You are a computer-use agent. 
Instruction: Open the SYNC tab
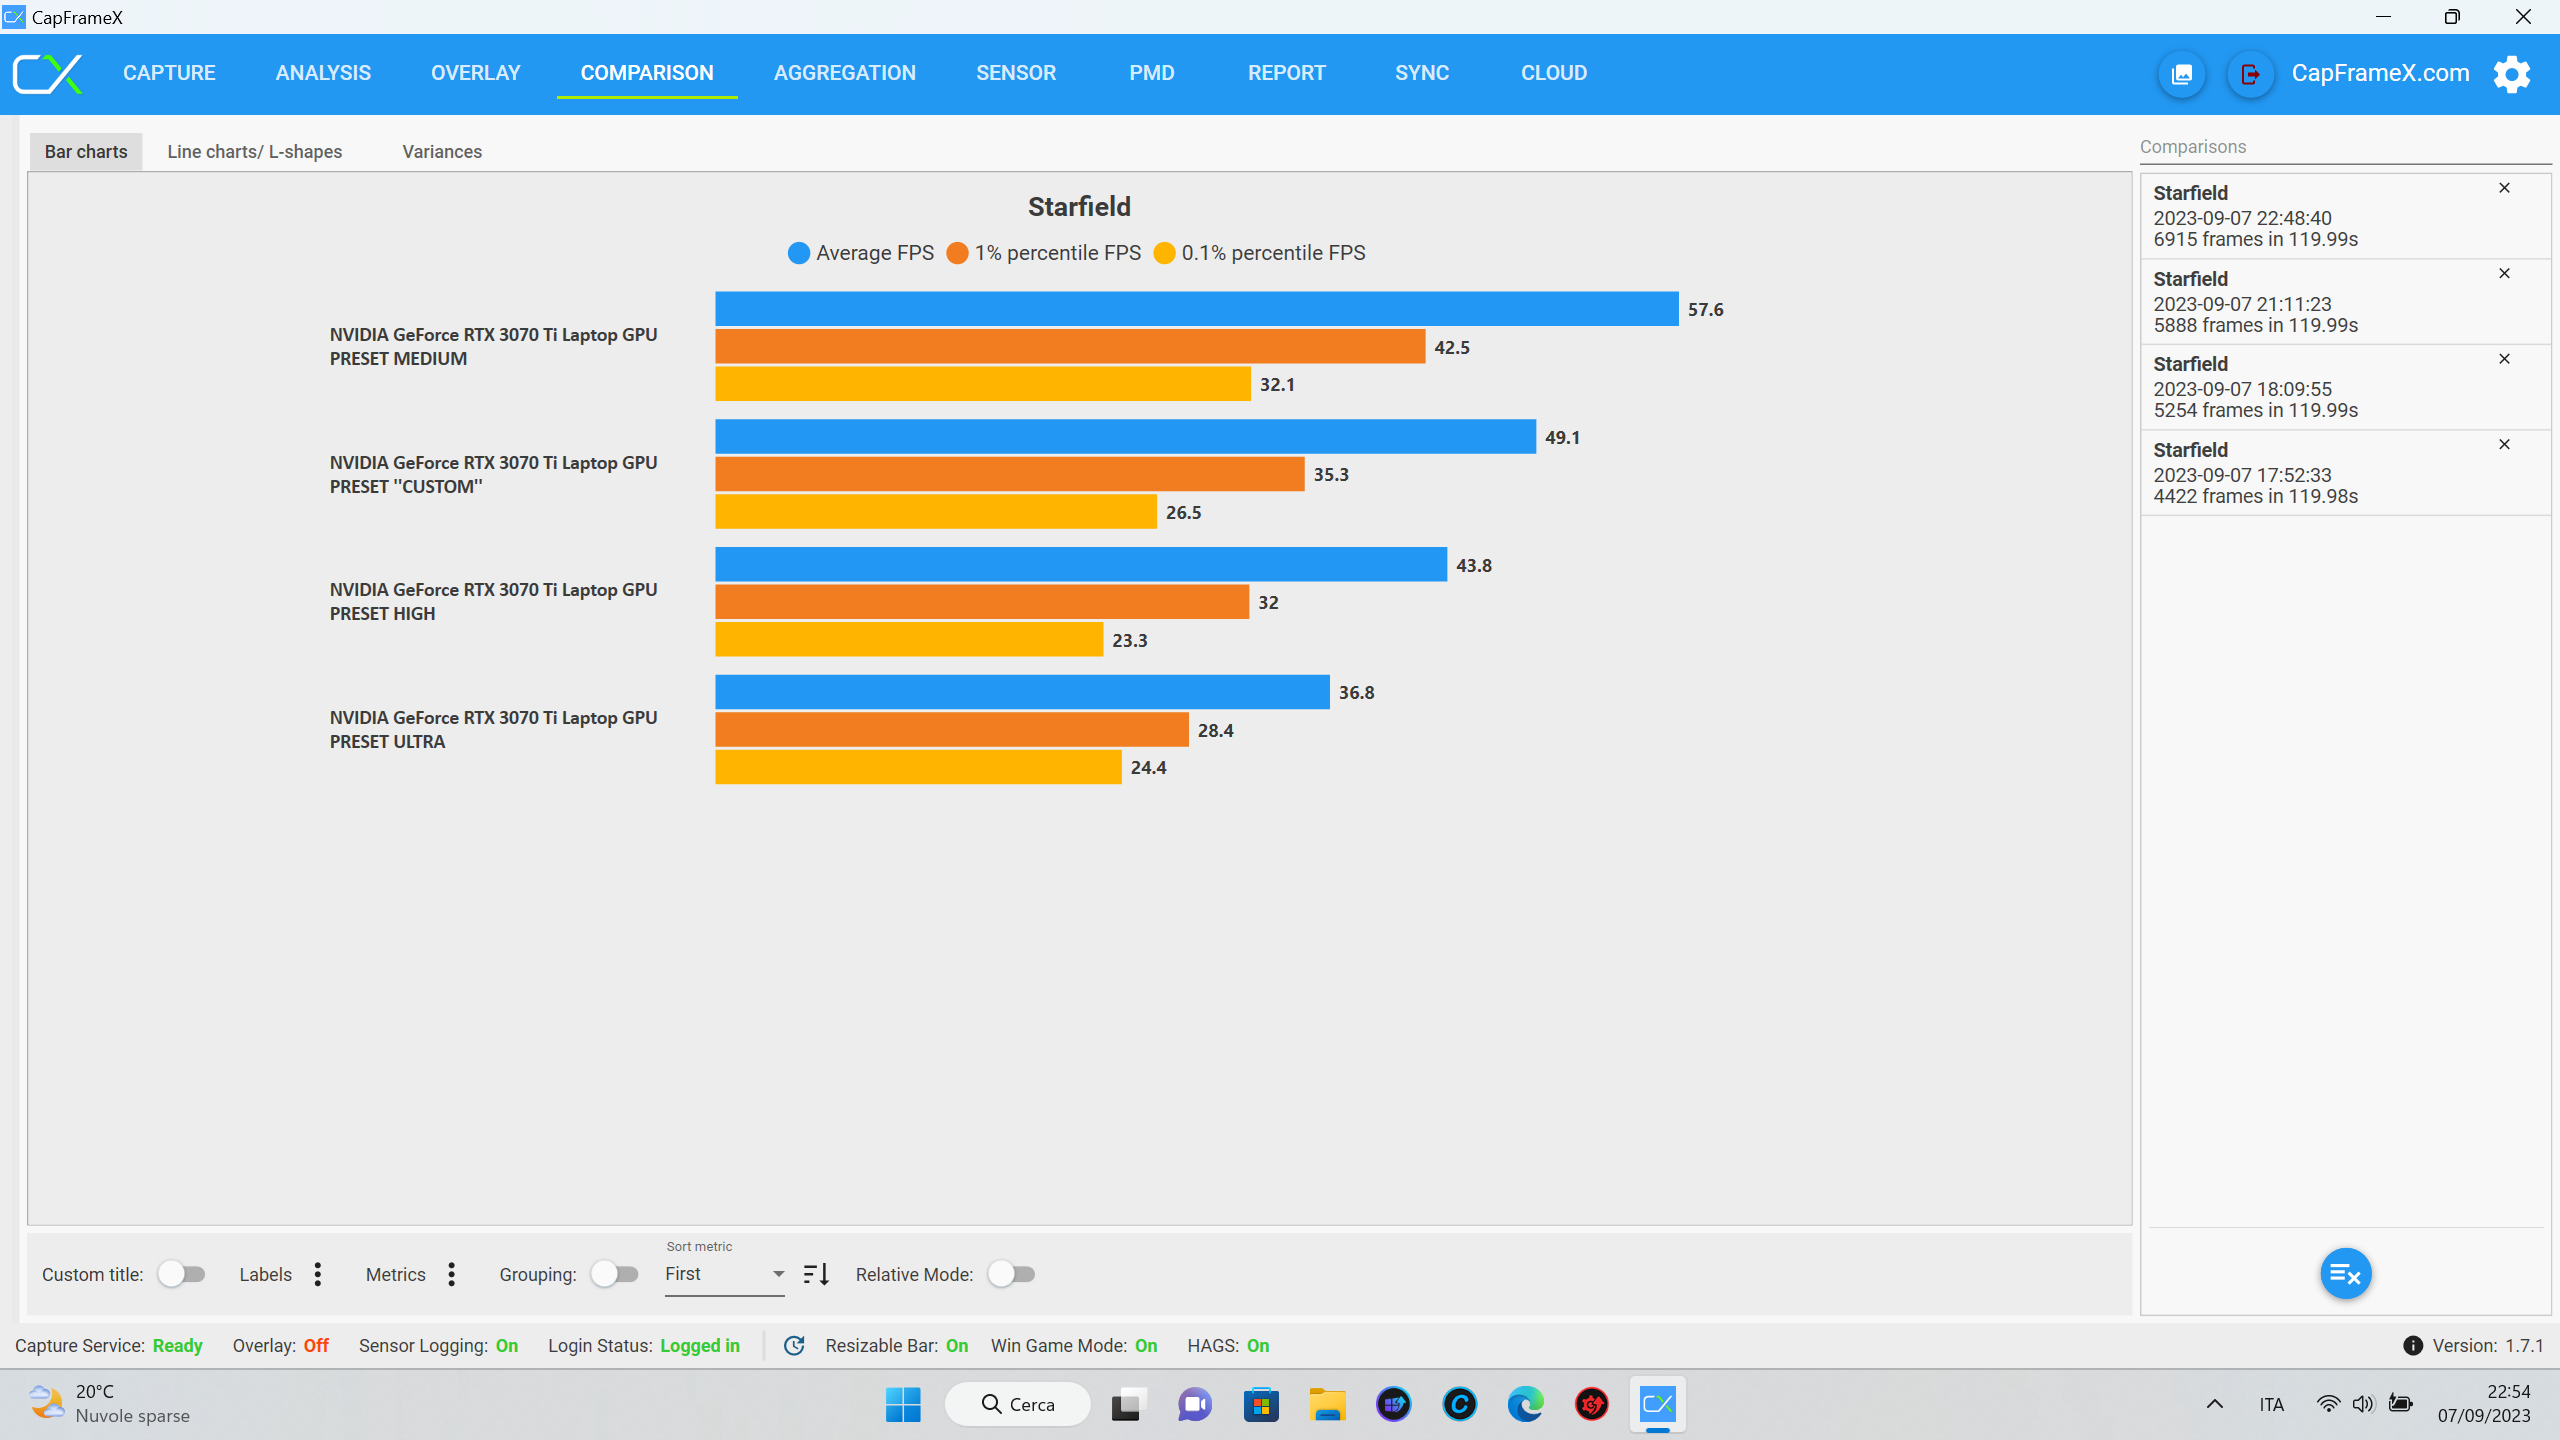click(x=1422, y=73)
